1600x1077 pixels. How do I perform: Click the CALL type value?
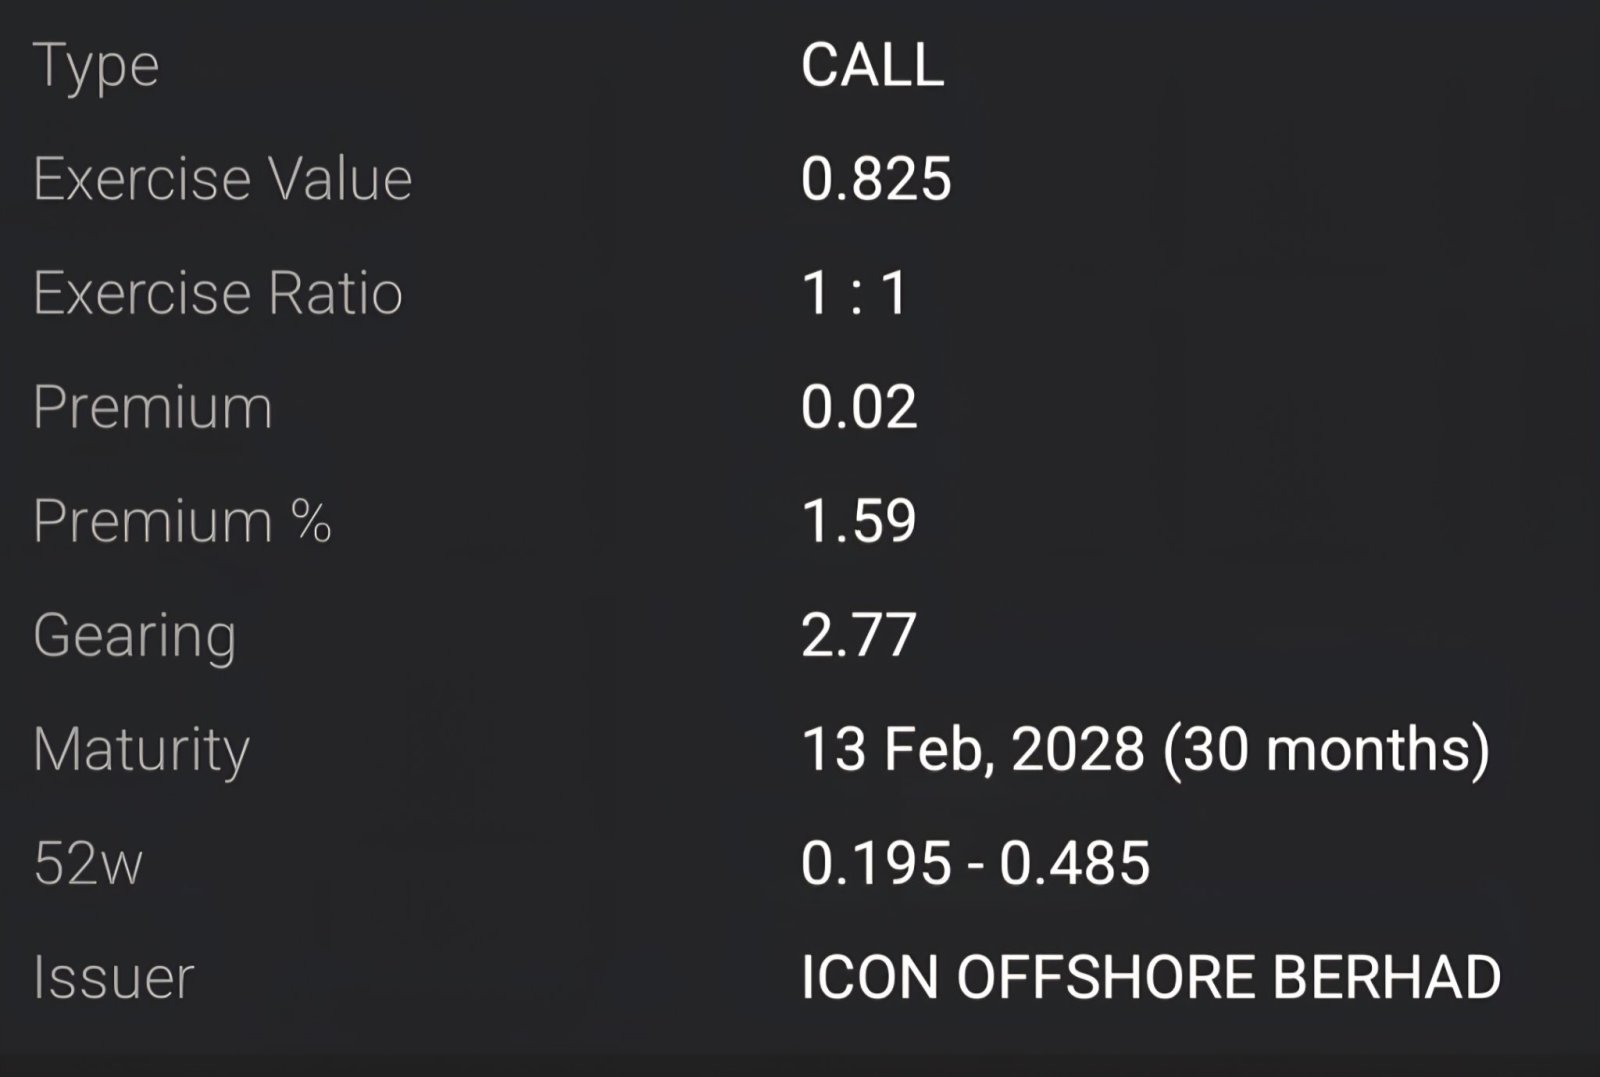click(872, 66)
